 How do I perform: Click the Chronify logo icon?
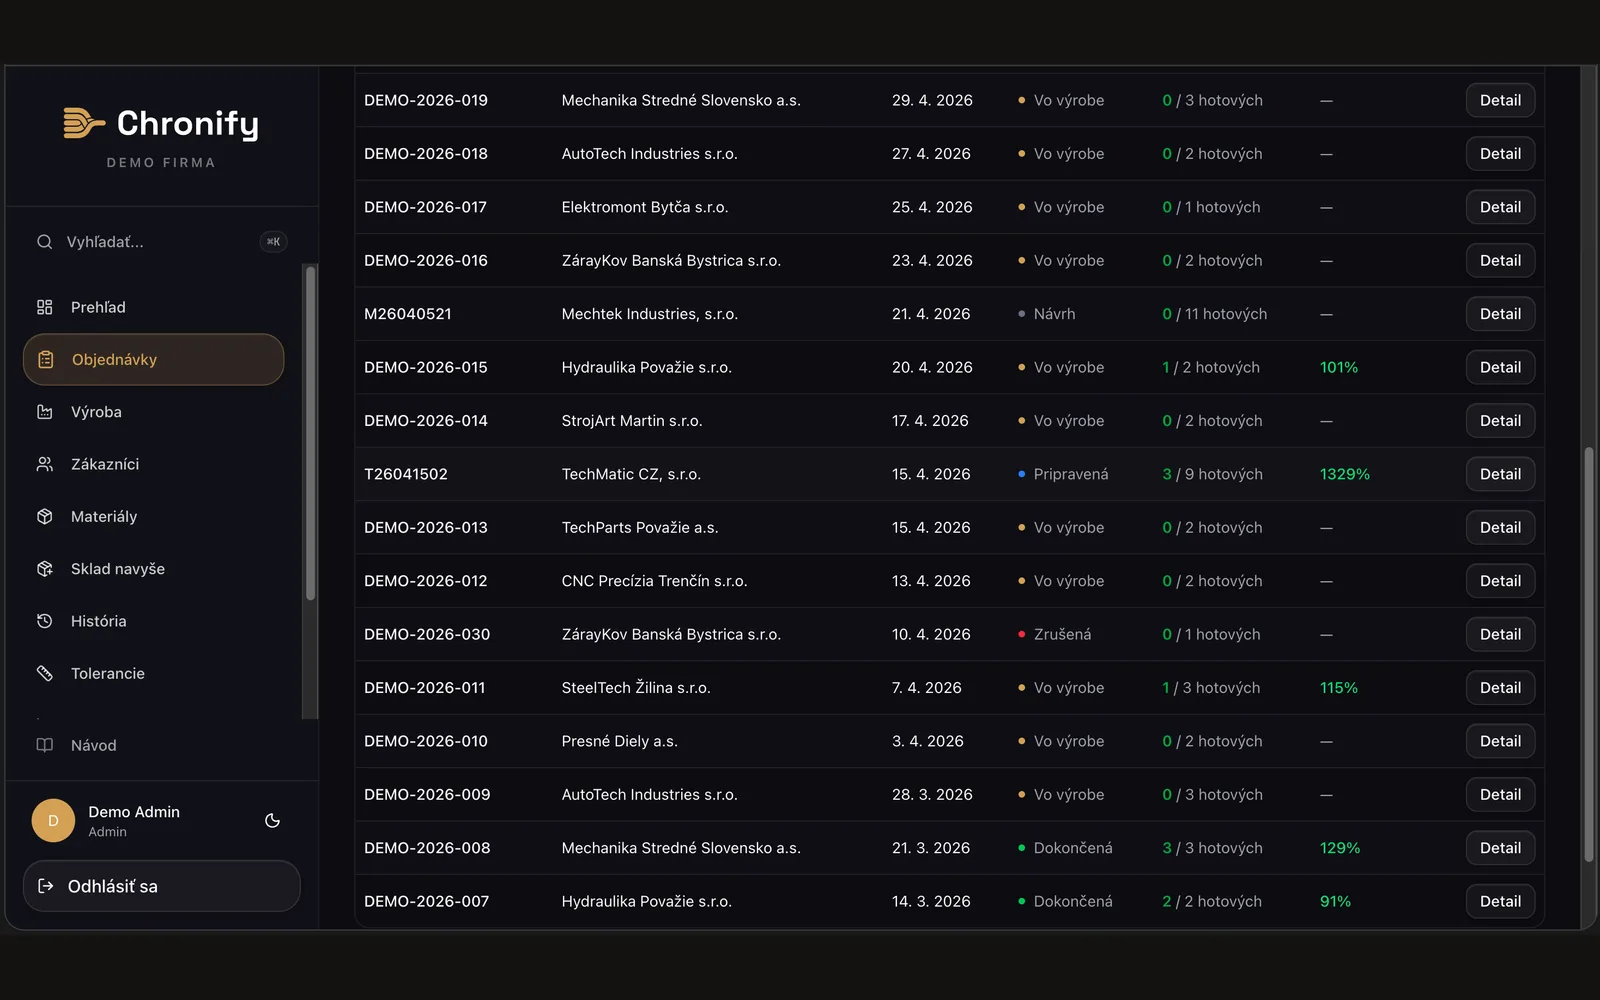tap(84, 123)
